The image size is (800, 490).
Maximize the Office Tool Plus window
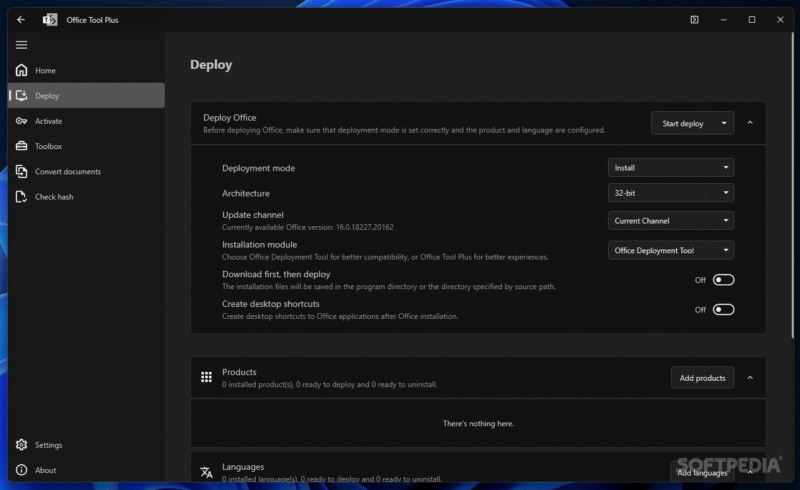[752, 20]
